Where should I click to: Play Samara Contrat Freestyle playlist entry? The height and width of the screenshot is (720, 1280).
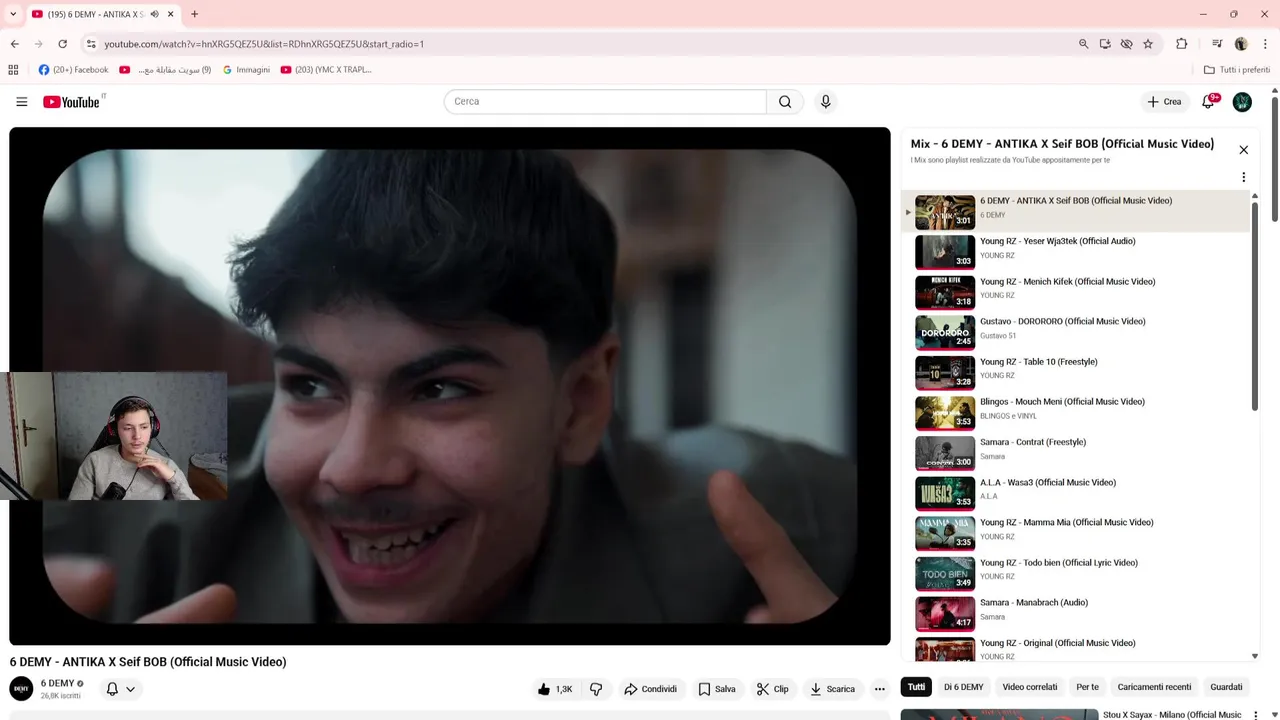(x=1075, y=452)
